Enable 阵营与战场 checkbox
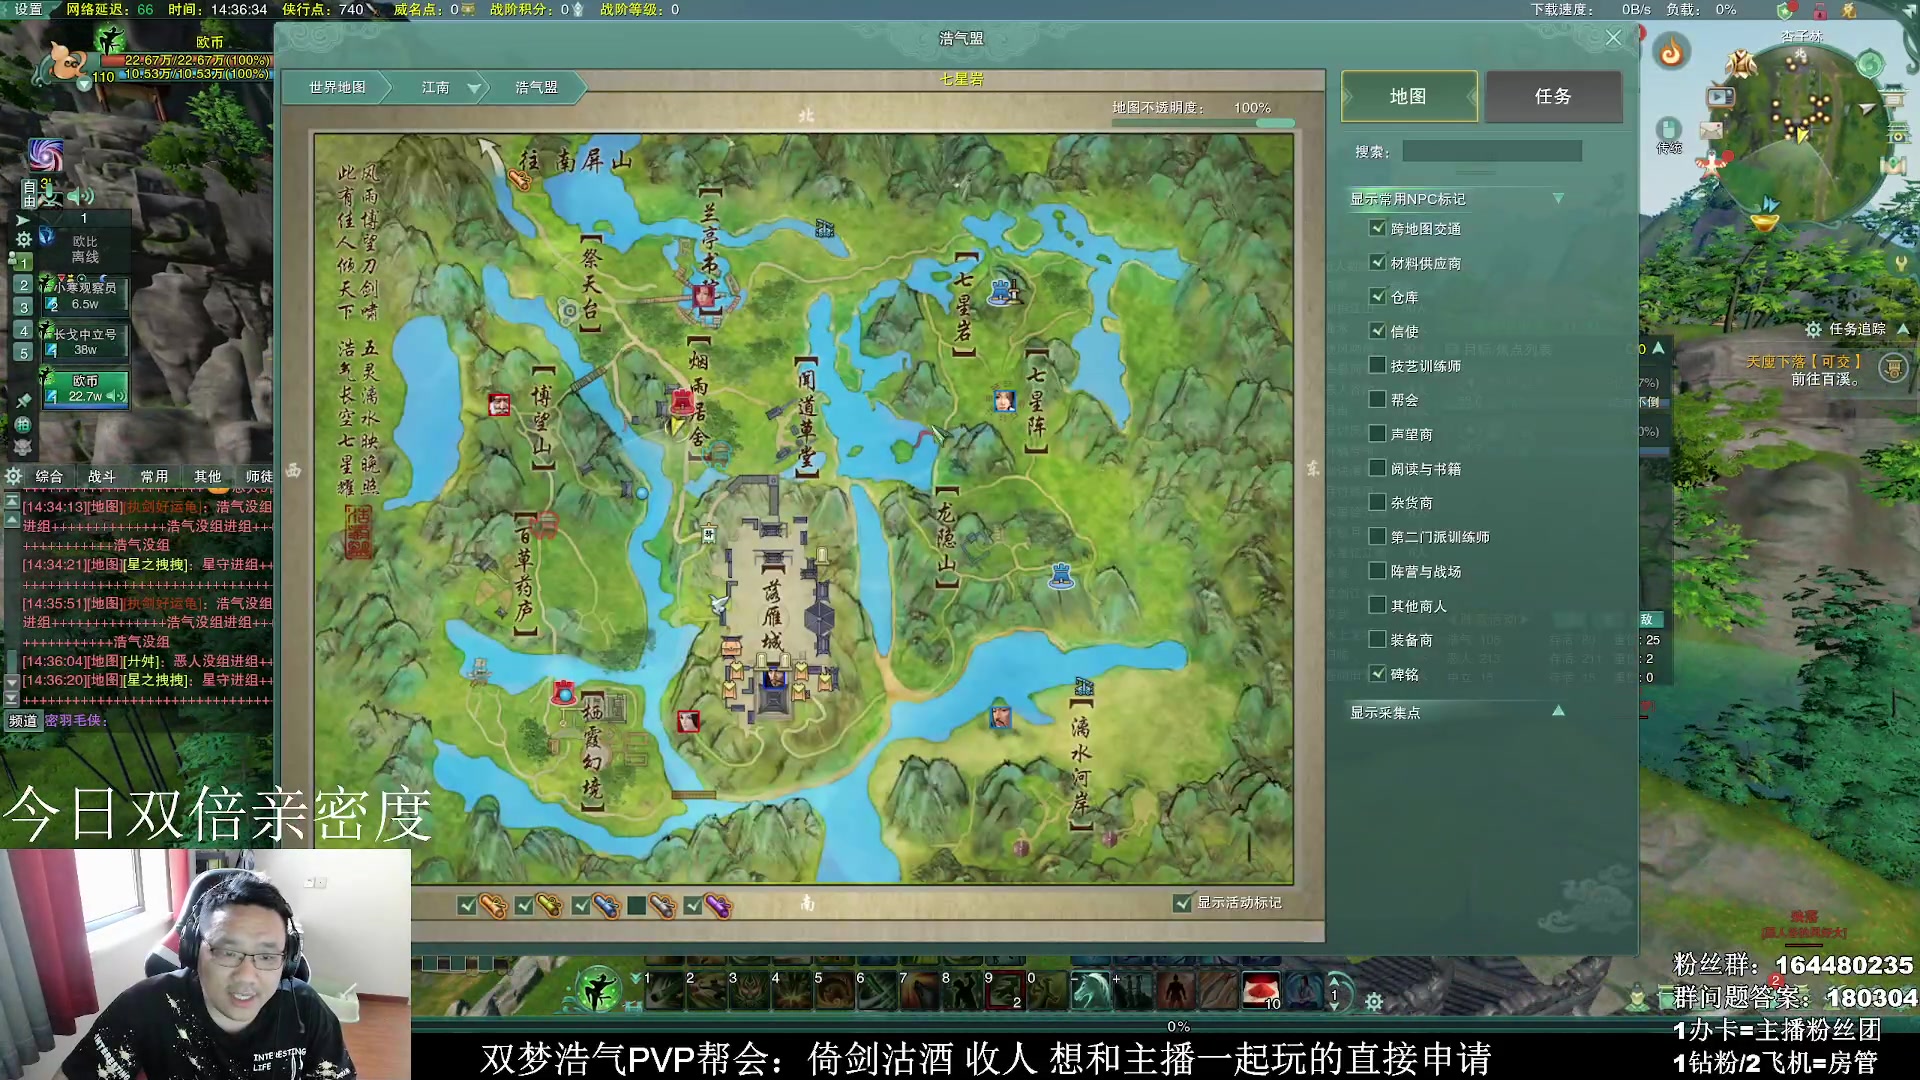 [x=1378, y=571]
